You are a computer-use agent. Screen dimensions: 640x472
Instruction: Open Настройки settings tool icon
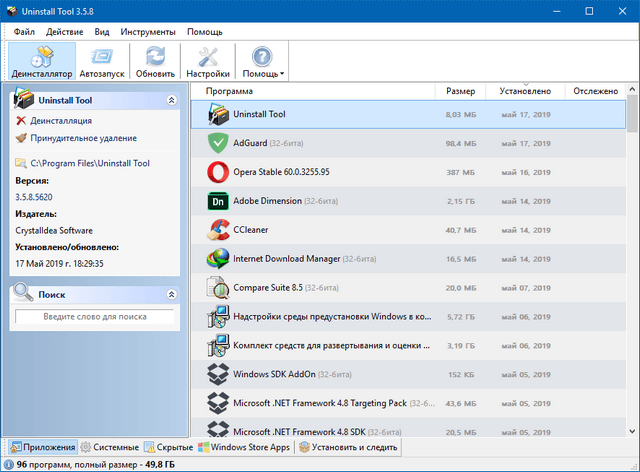(x=208, y=61)
